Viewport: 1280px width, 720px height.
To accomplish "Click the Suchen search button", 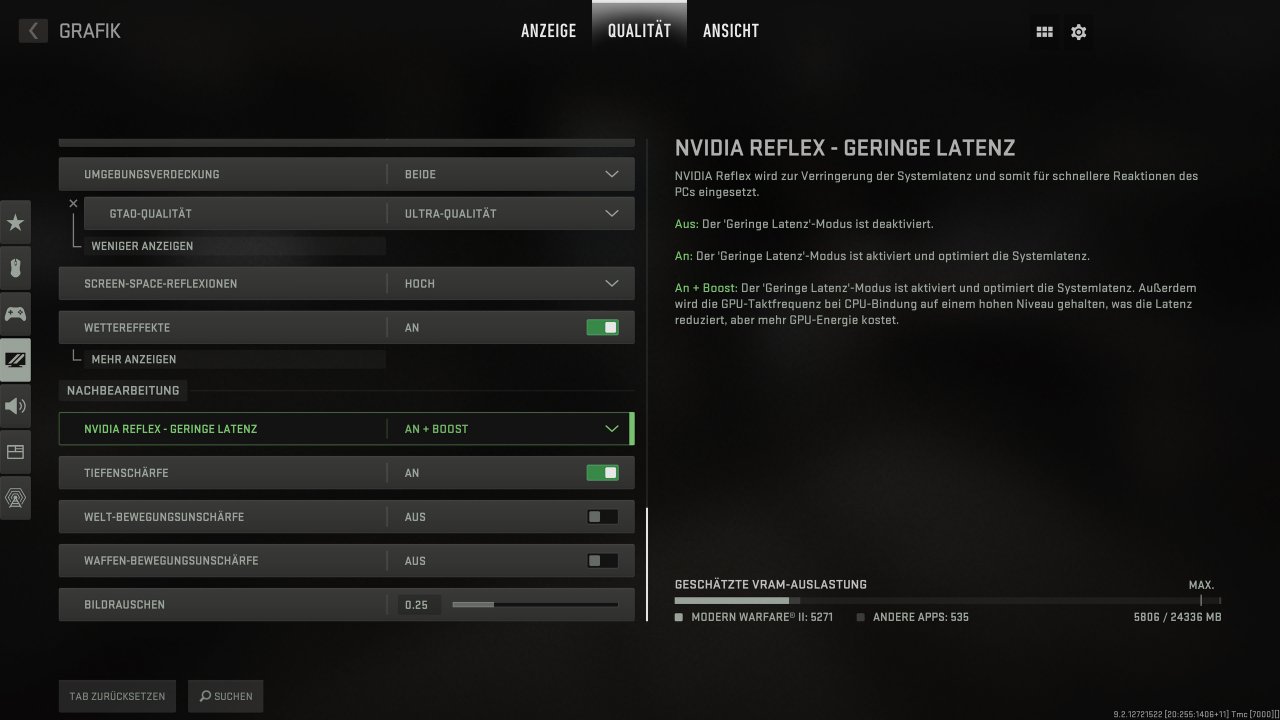I will [226, 696].
